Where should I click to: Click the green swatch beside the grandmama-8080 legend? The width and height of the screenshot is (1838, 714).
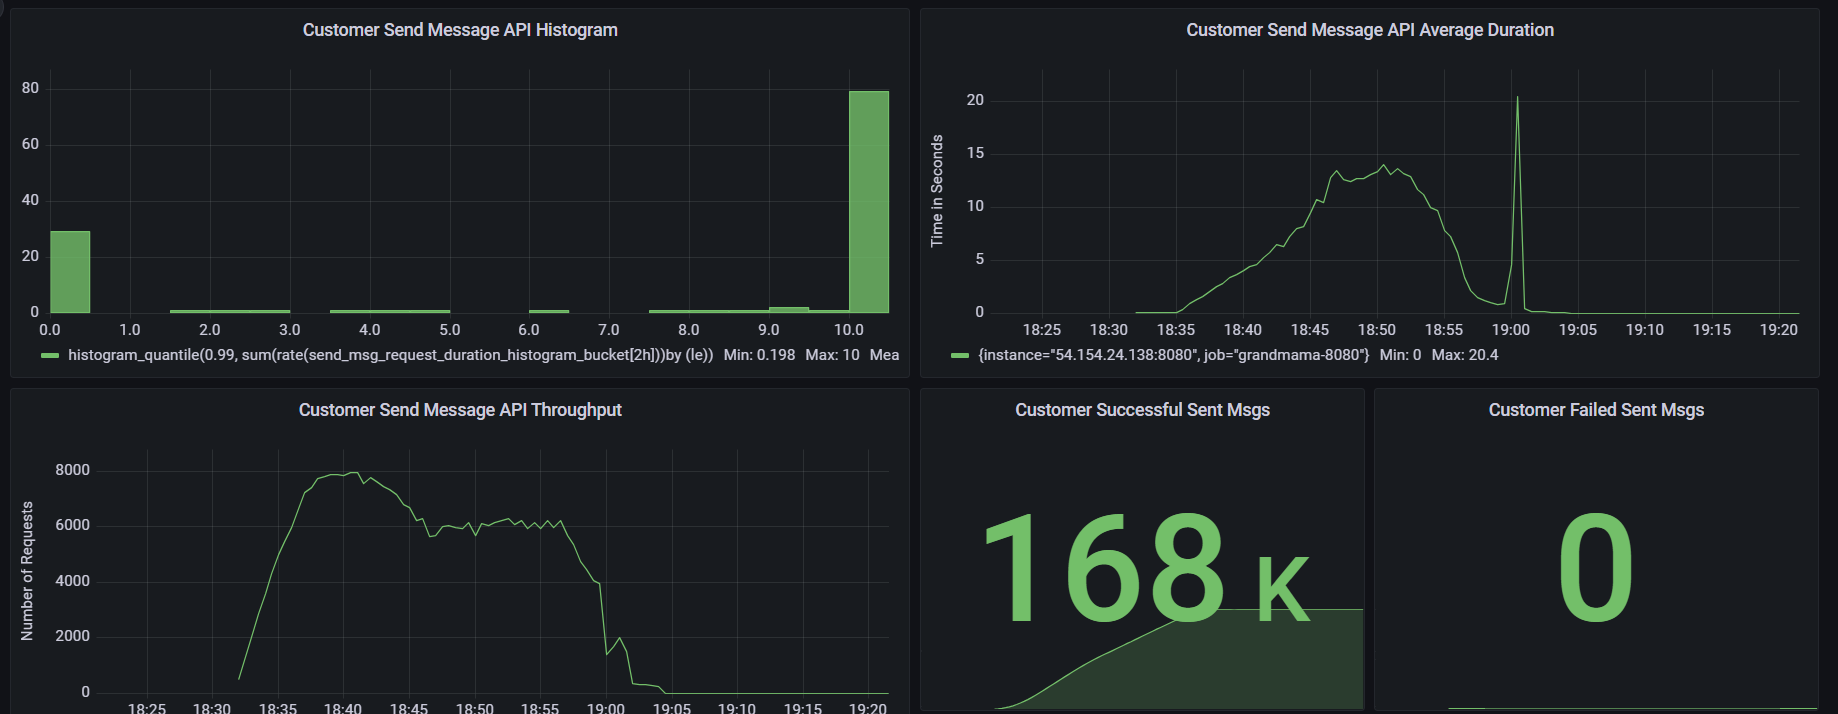(960, 356)
